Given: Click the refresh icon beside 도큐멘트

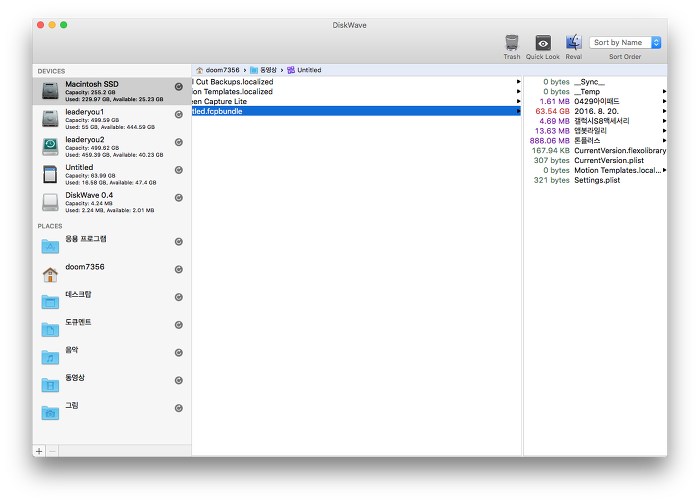Looking at the screenshot, I should [179, 324].
